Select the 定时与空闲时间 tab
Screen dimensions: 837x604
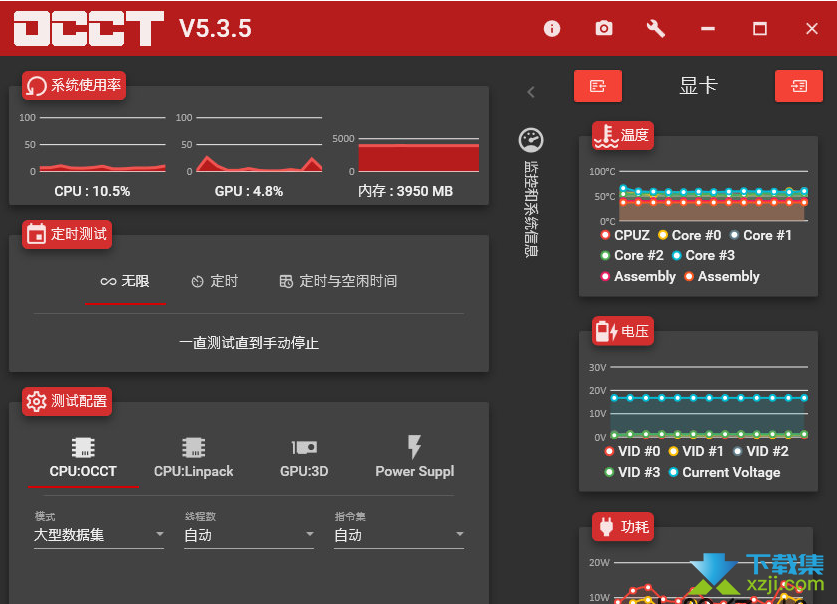(x=338, y=281)
